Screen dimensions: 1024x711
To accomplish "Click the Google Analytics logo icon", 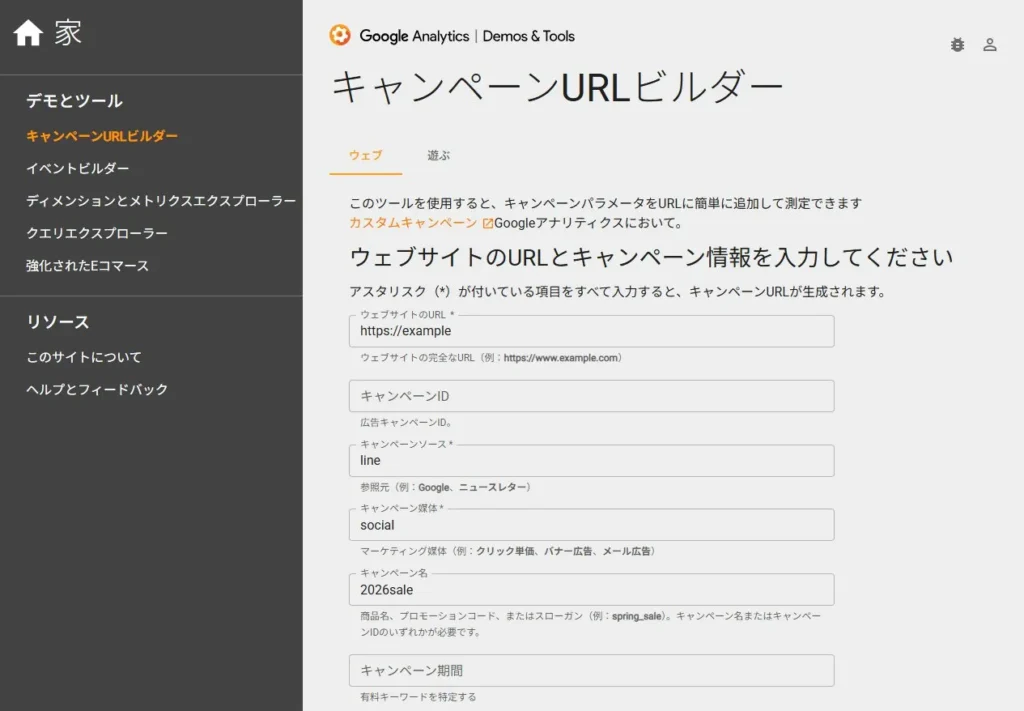I will click(340, 35).
